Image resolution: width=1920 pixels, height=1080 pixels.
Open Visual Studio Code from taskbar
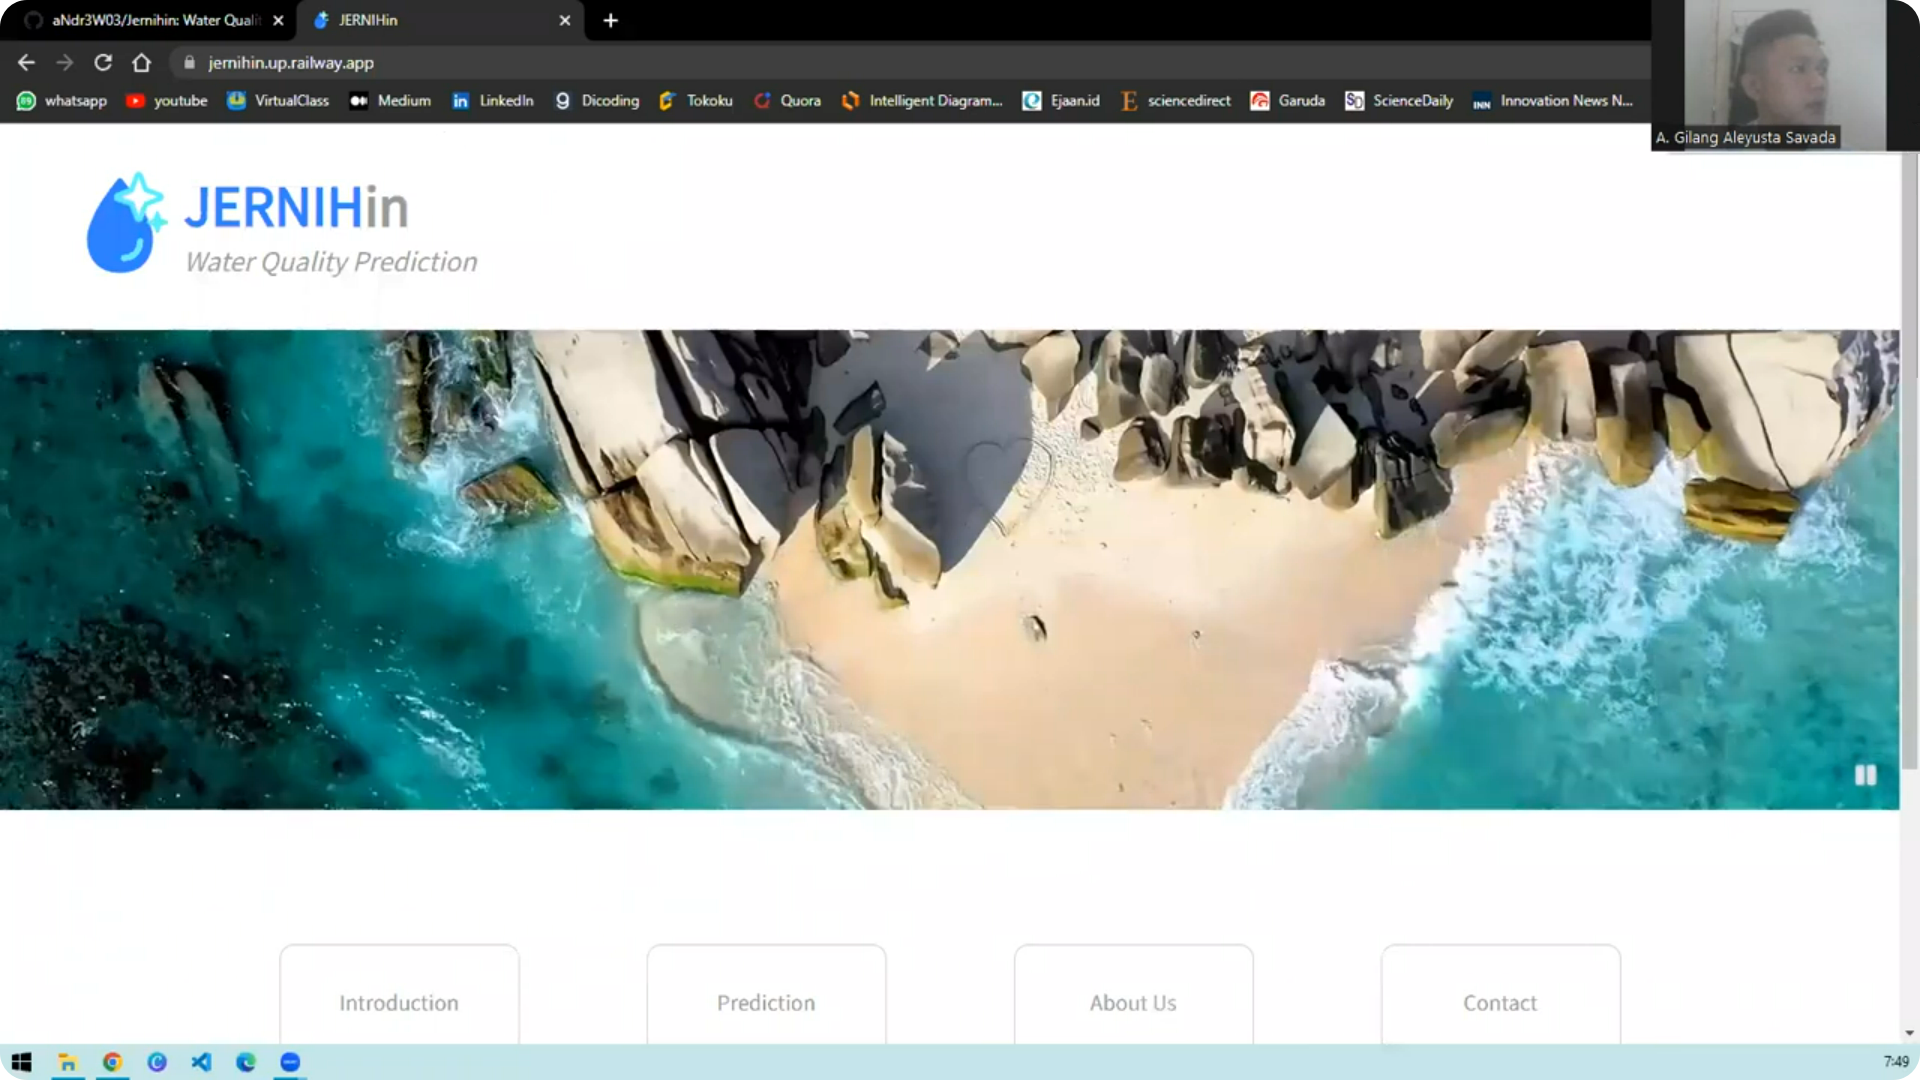click(x=201, y=1062)
